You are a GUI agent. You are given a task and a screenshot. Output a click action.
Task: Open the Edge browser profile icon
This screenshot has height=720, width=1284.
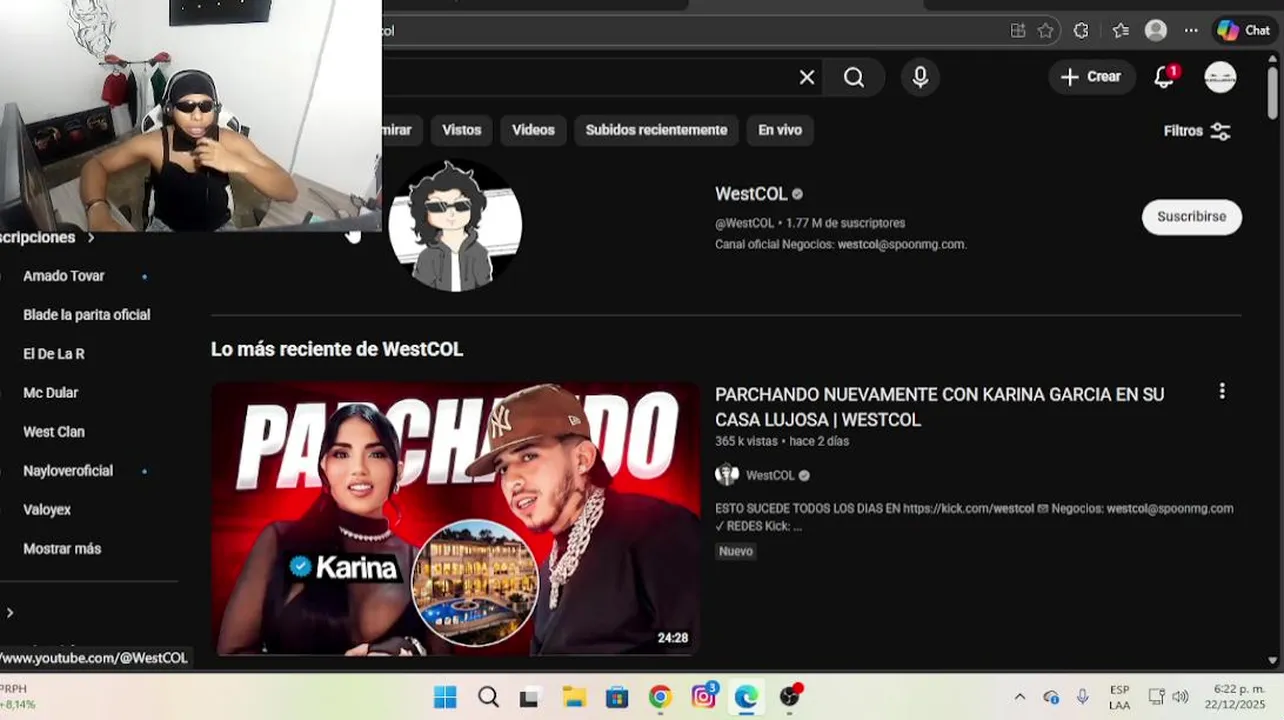(1156, 30)
